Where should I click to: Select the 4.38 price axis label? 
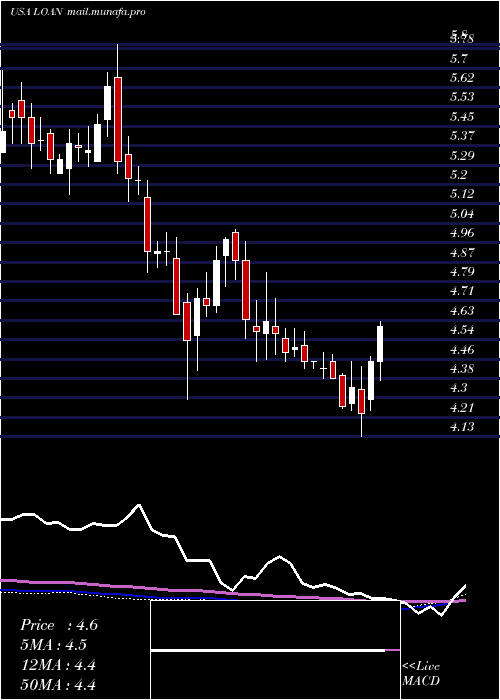[x=462, y=369]
